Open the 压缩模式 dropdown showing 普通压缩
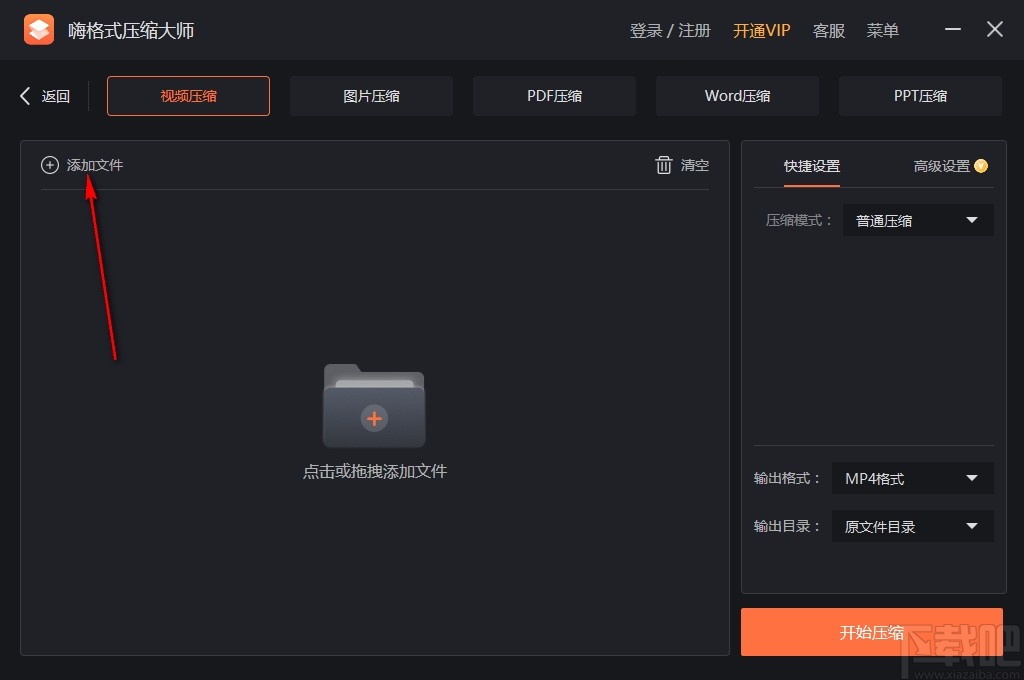 tap(916, 220)
